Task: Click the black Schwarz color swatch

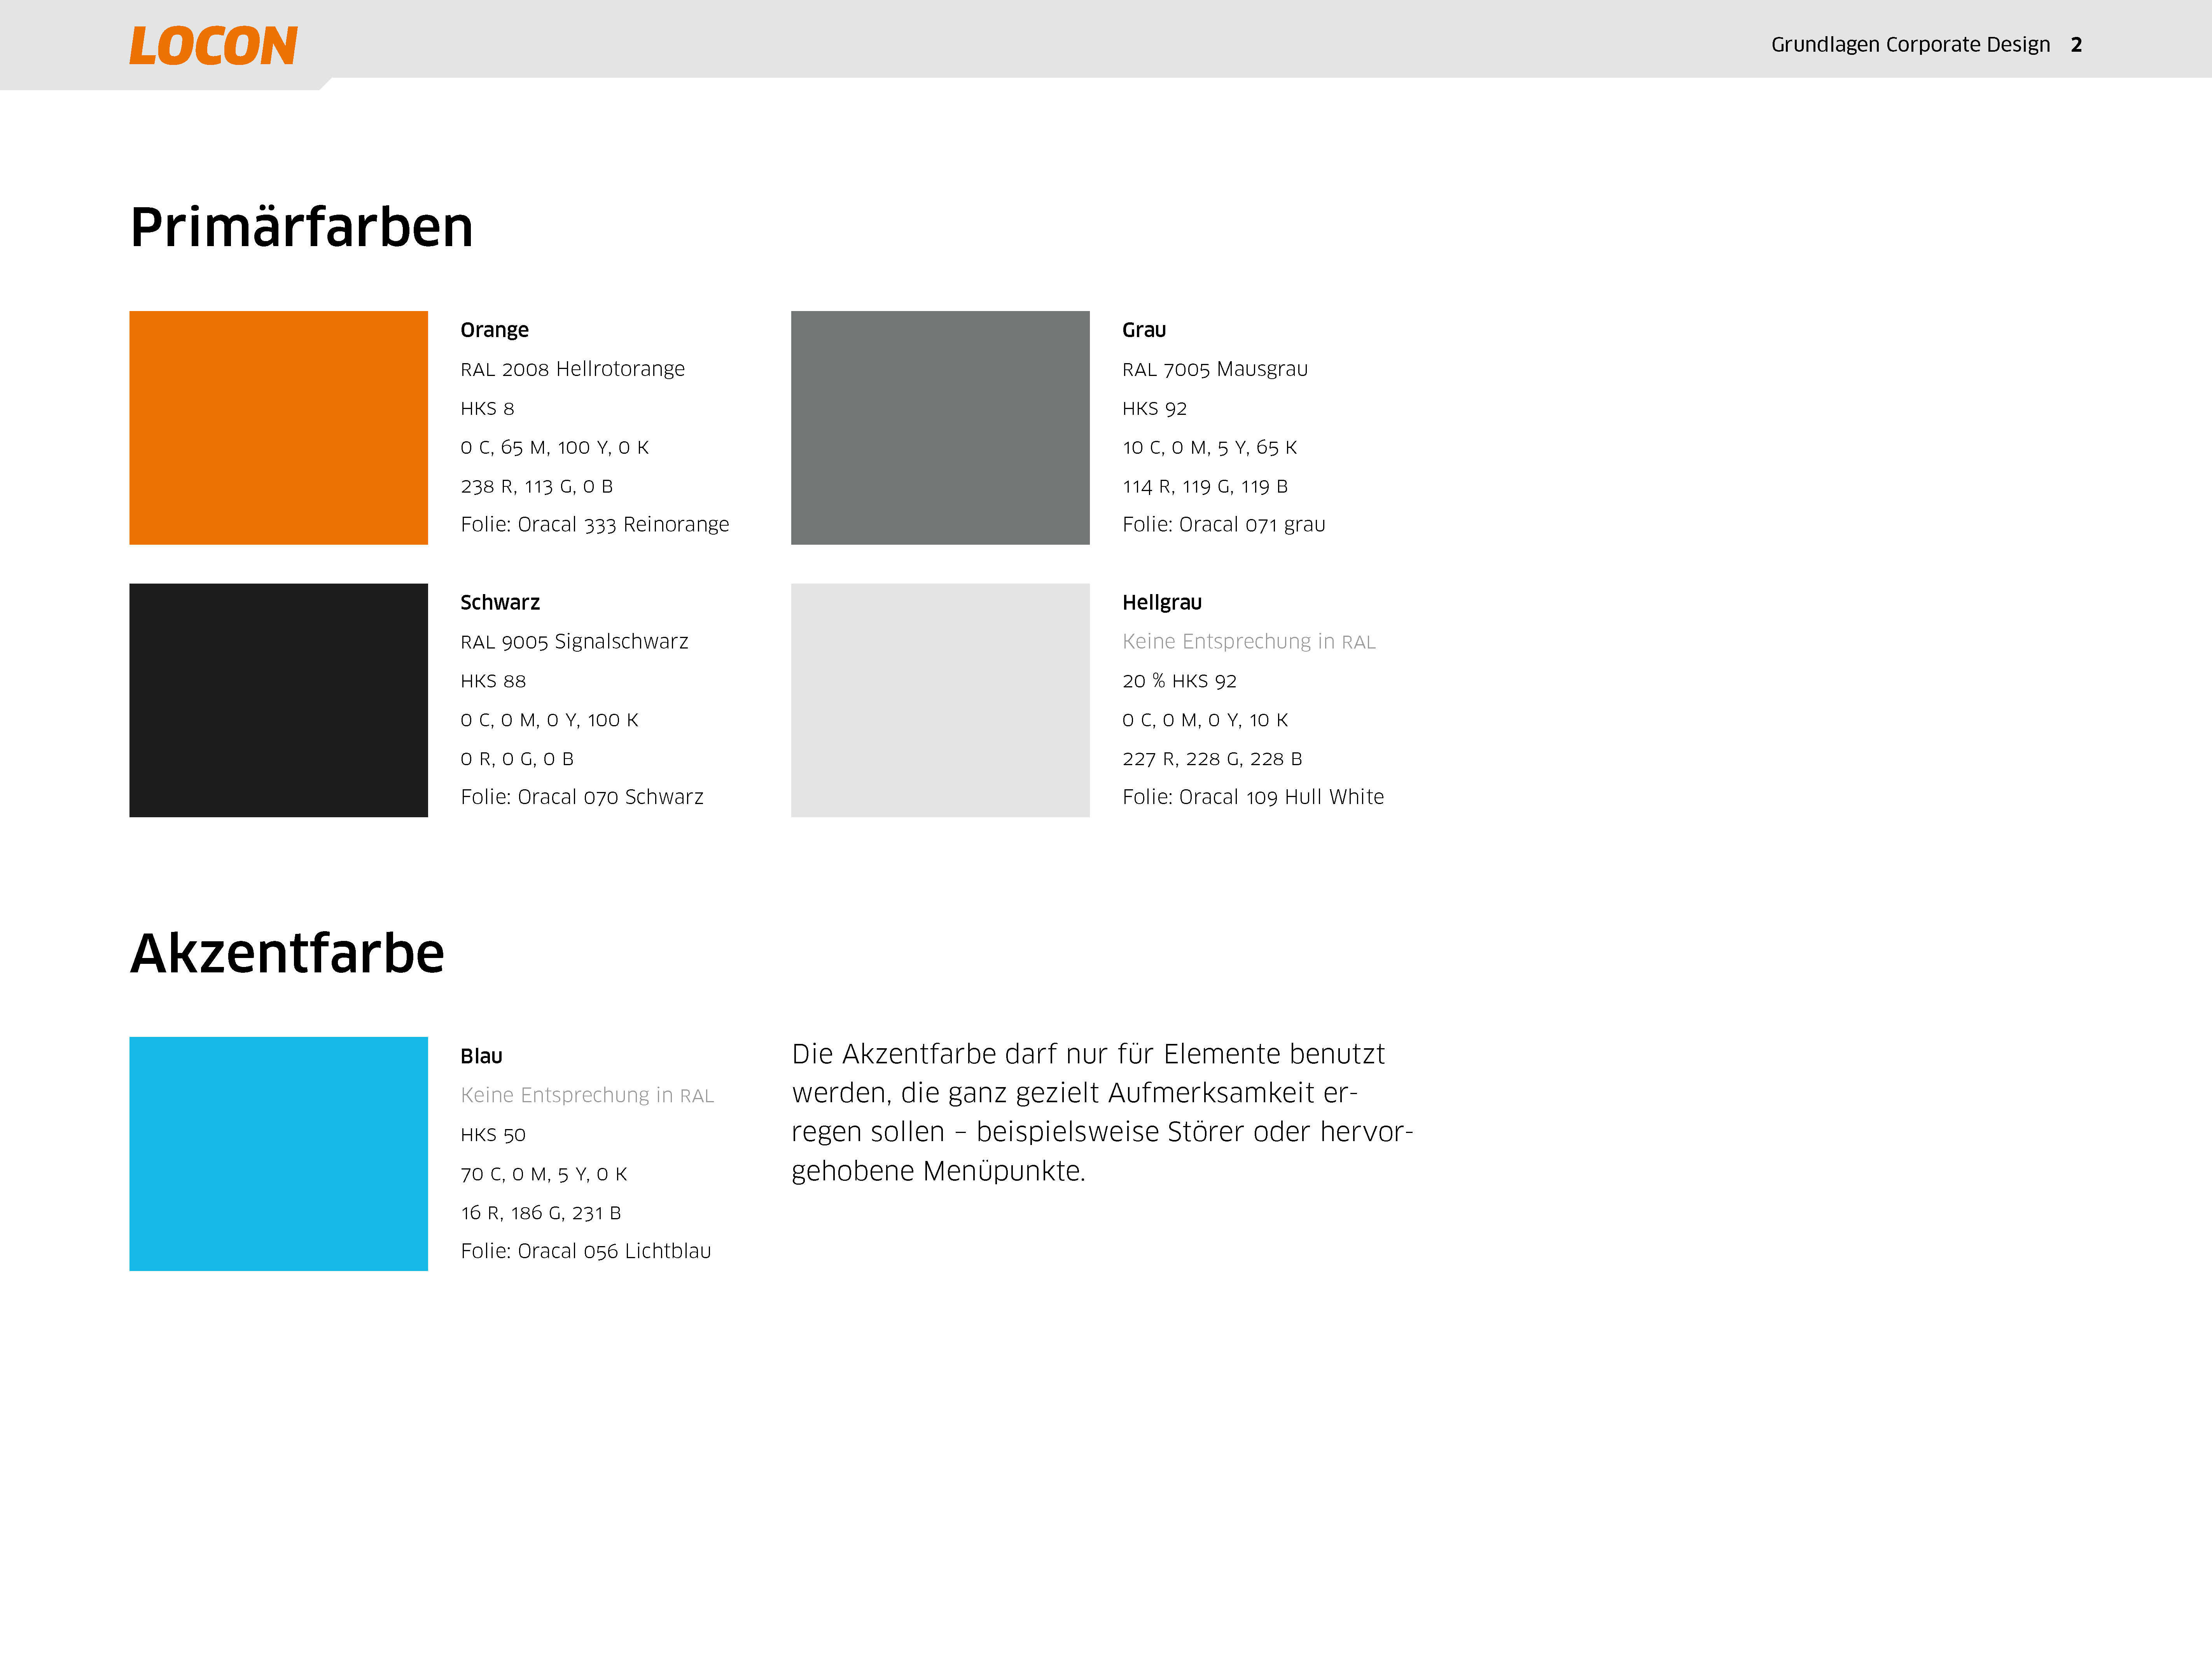Action: click(278, 700)
